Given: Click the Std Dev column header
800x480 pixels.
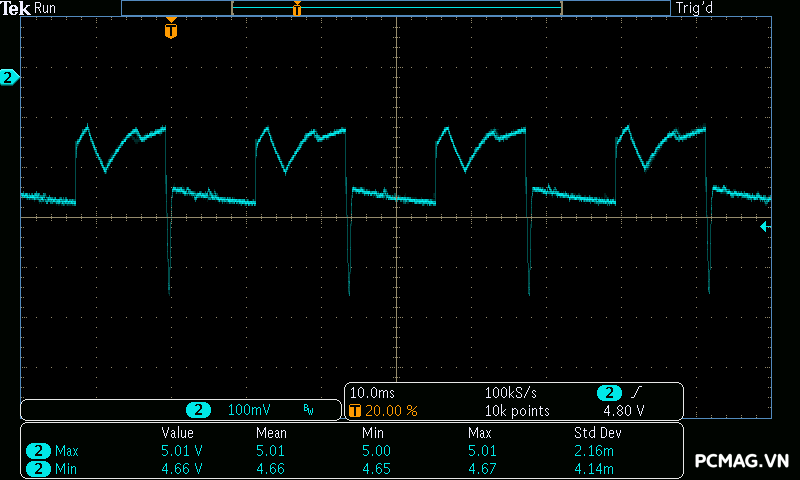Looking at the screenshot, I should point(595,433).
